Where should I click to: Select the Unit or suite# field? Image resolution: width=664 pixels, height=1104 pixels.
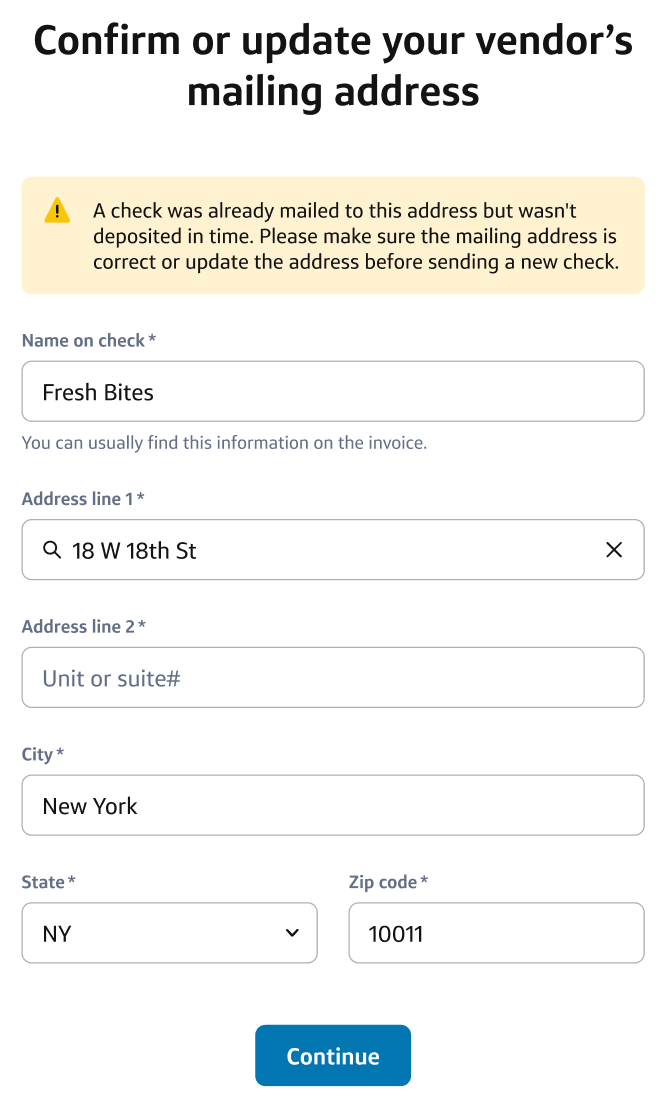coord(332,678)
